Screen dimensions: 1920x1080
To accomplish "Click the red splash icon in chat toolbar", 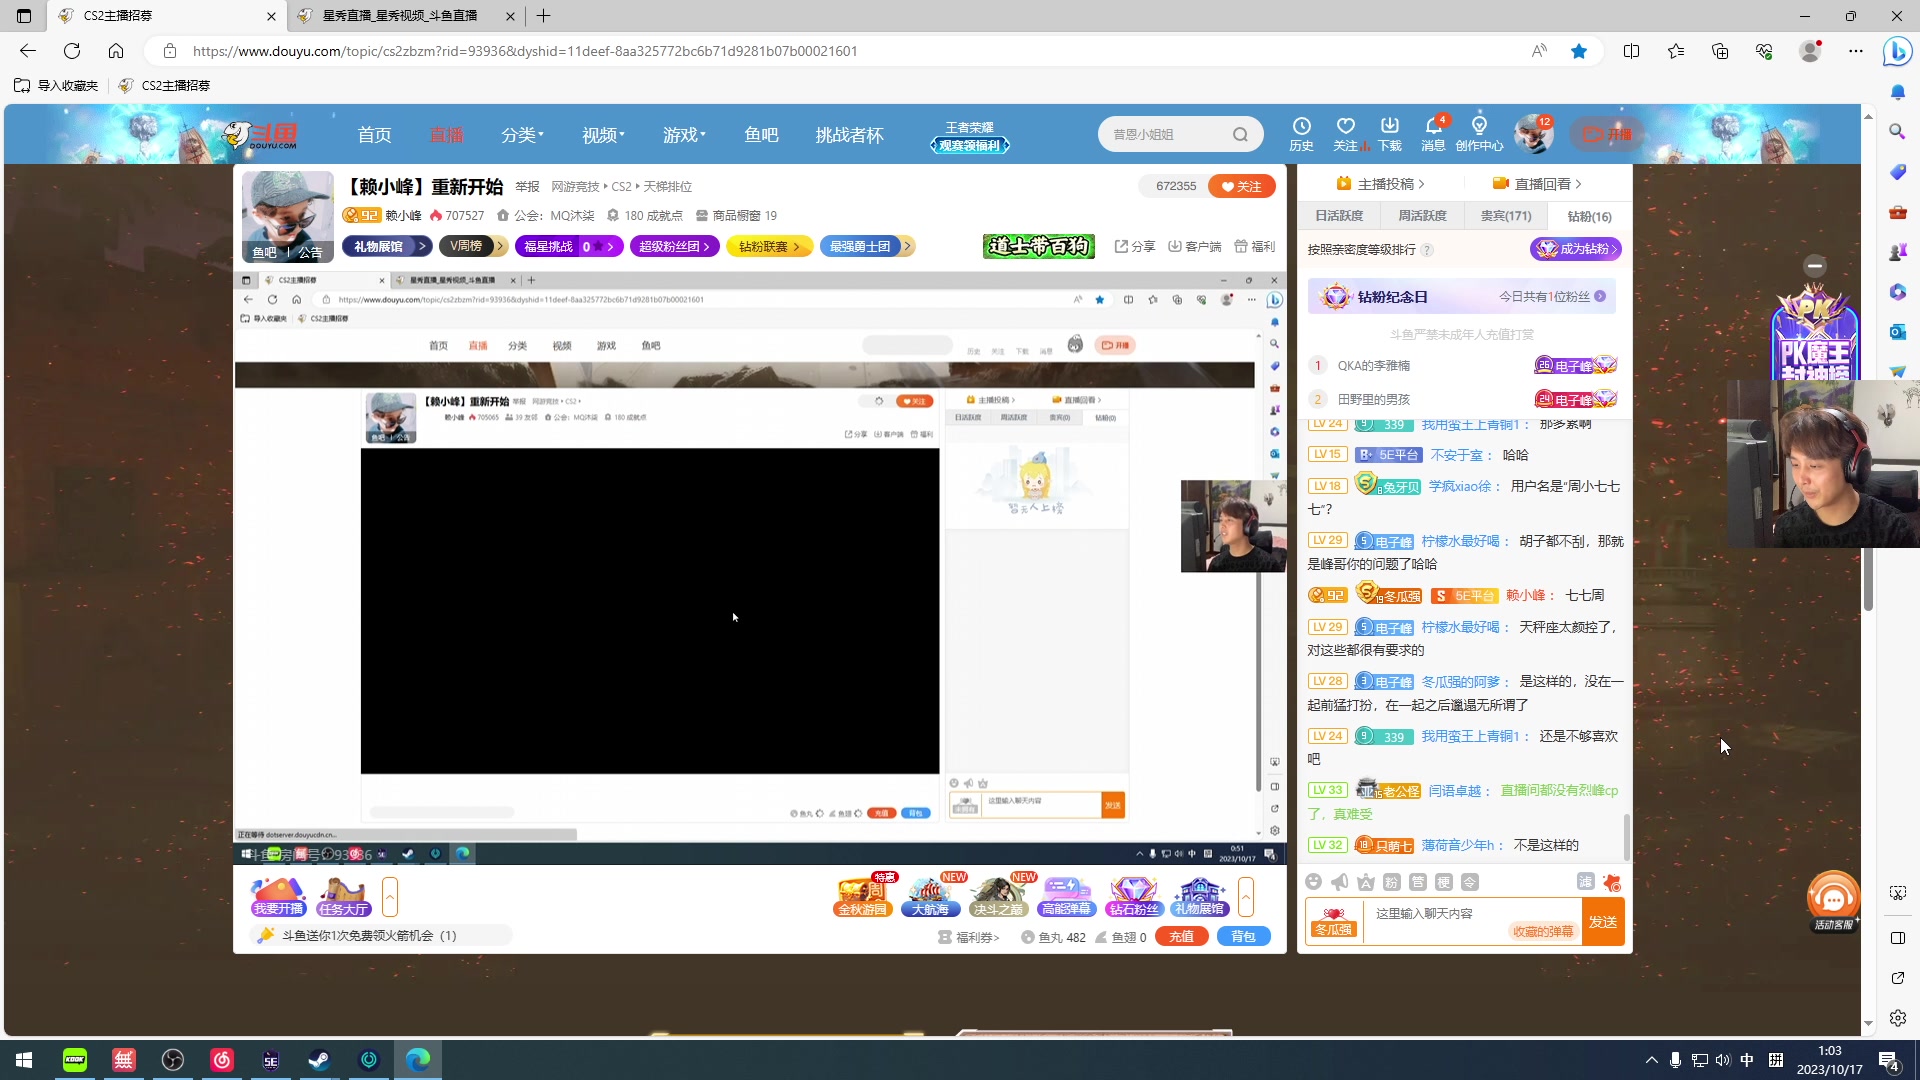I will [x=1612, y=881].
